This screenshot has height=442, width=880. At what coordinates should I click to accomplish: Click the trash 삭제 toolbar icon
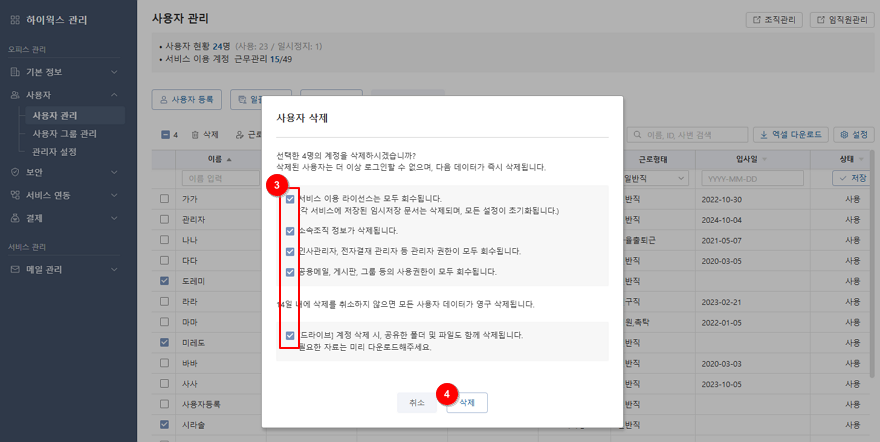[204, 134]
